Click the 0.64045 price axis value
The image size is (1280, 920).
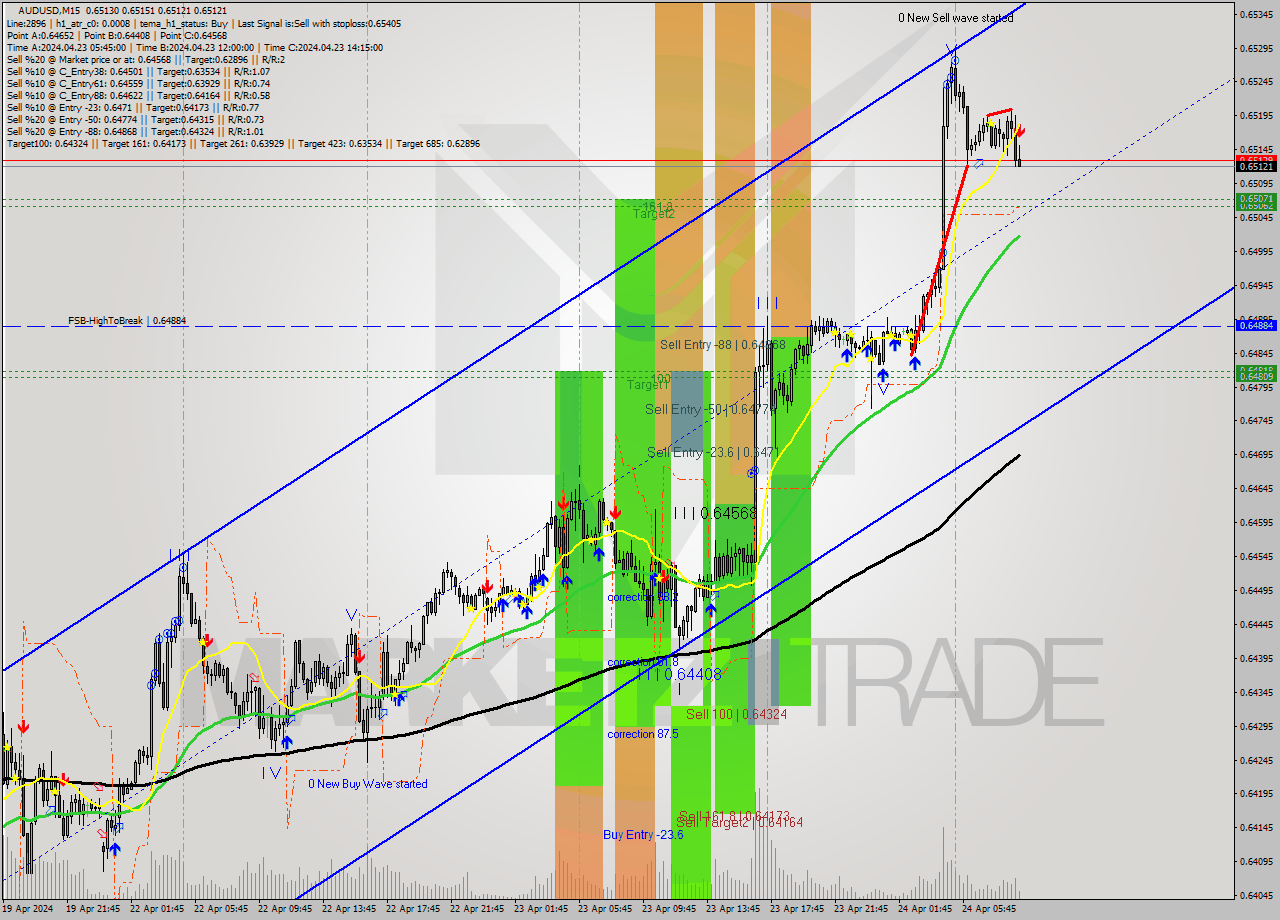point(1256,895)
